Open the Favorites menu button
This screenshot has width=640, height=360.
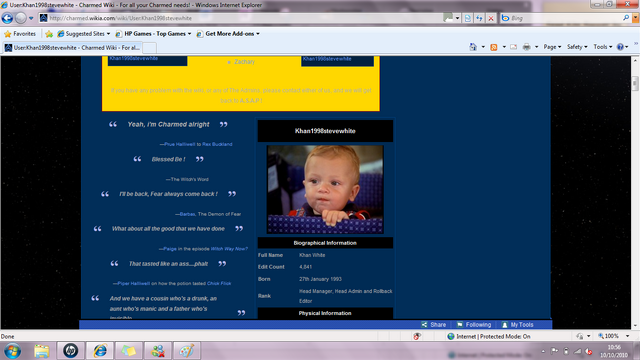point(20,34)
